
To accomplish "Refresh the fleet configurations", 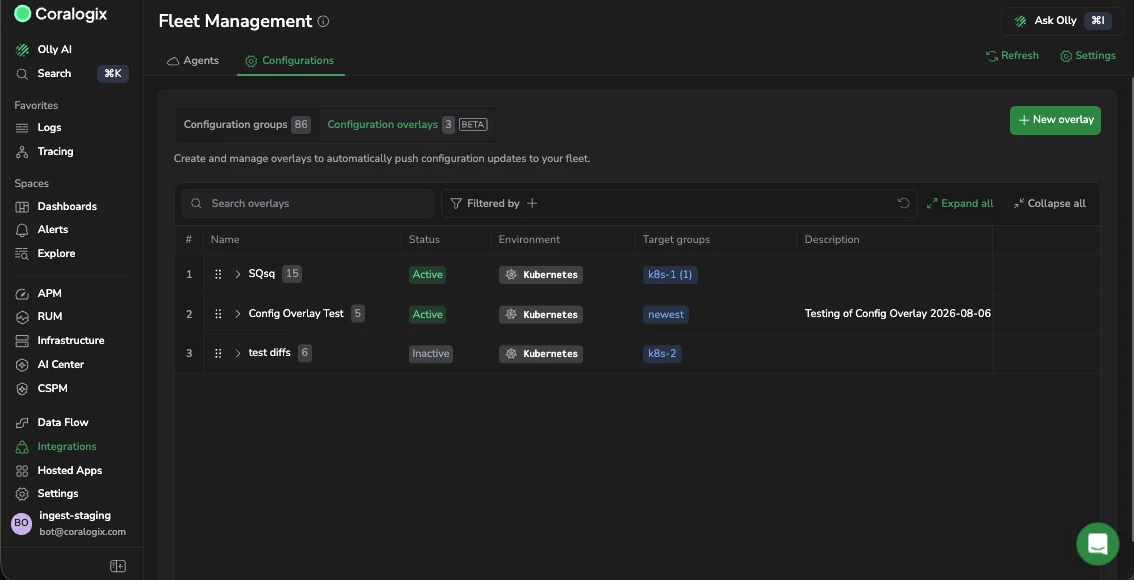I will coord(1012,56).
